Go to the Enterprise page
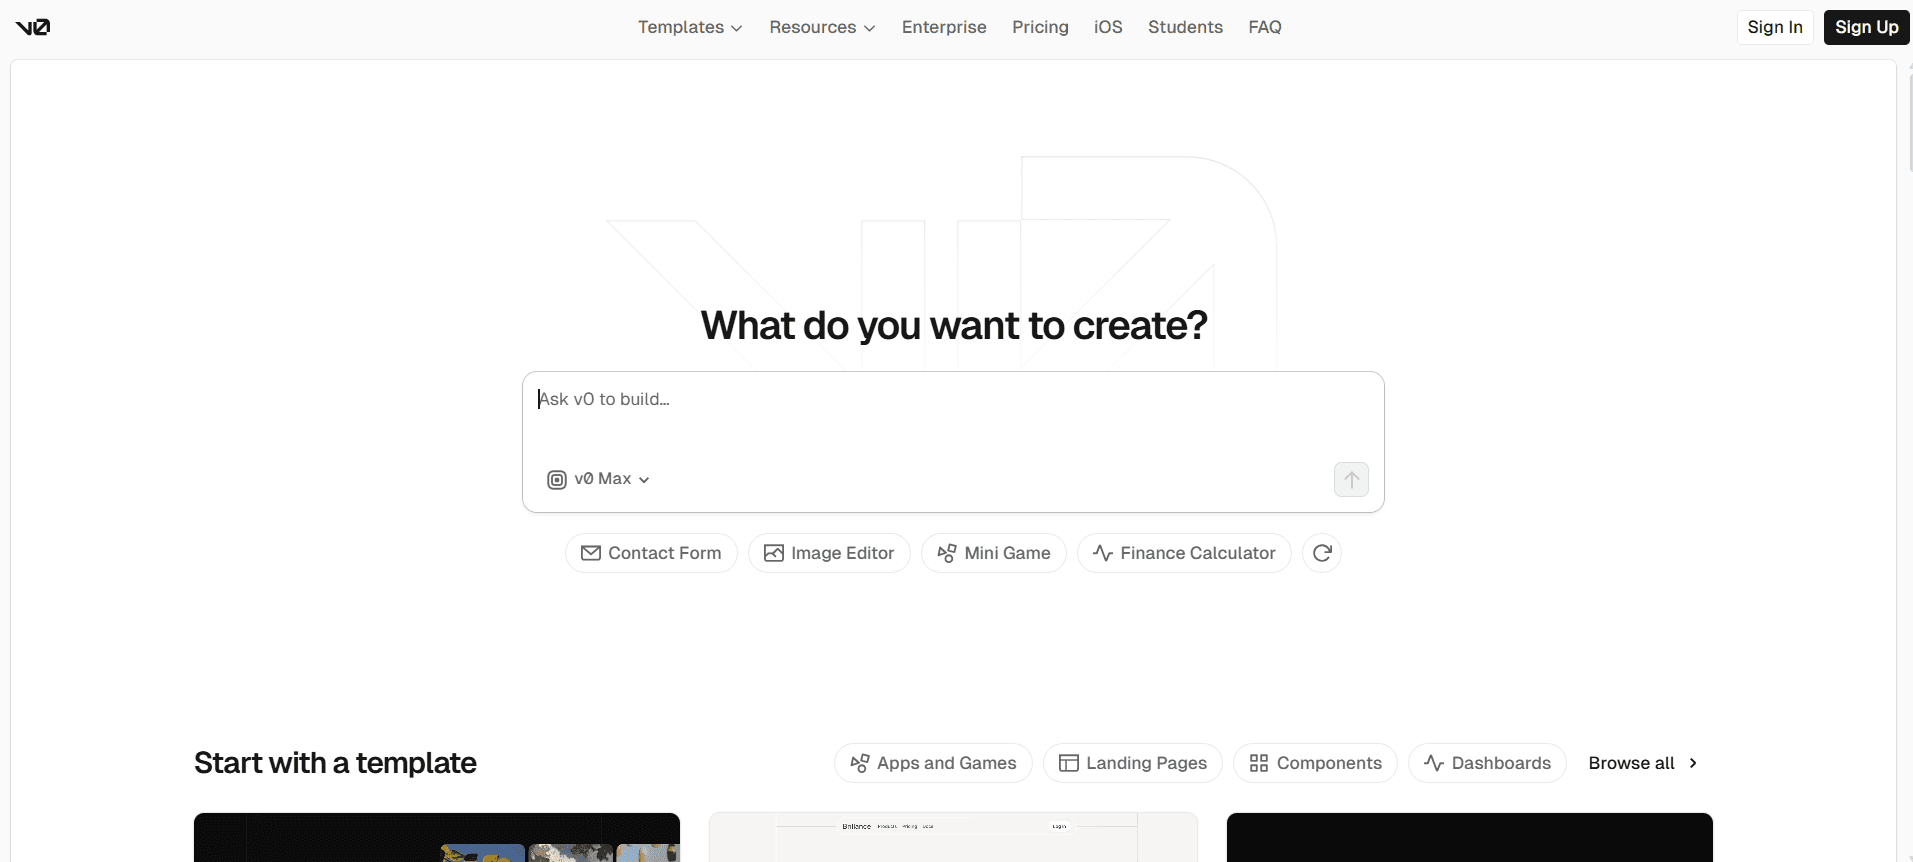The width and height of the screenshot is (1913, 862). click(x=944, y=27)
